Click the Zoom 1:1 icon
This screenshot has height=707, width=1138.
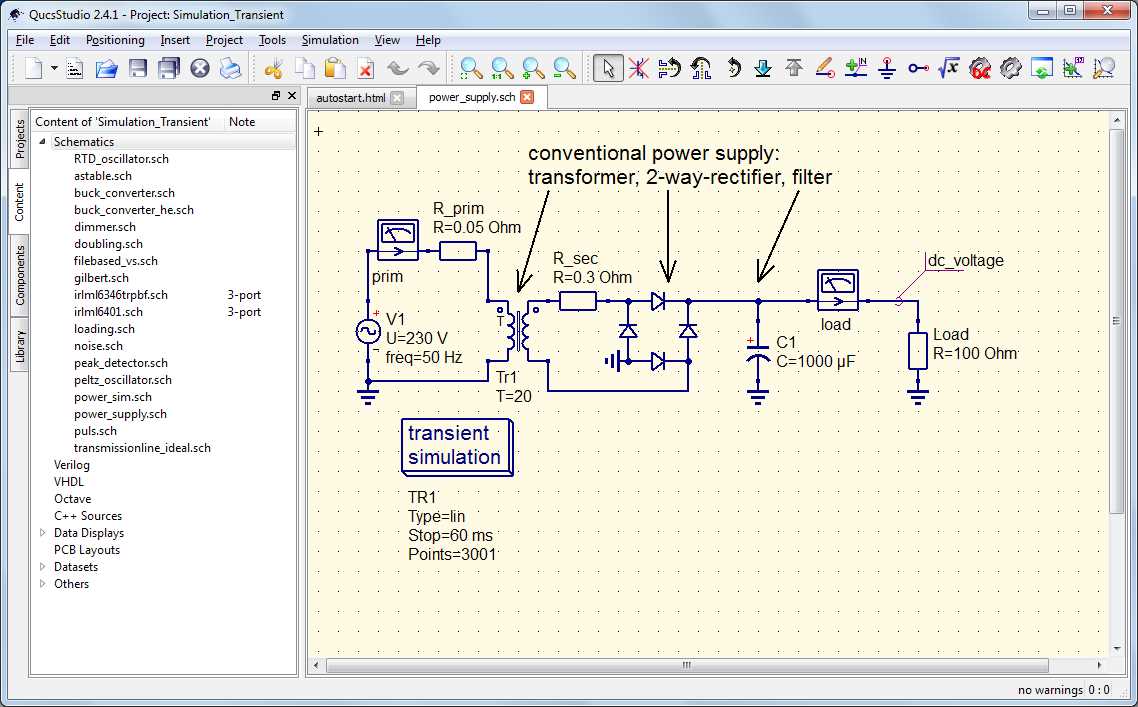[502, 69]
